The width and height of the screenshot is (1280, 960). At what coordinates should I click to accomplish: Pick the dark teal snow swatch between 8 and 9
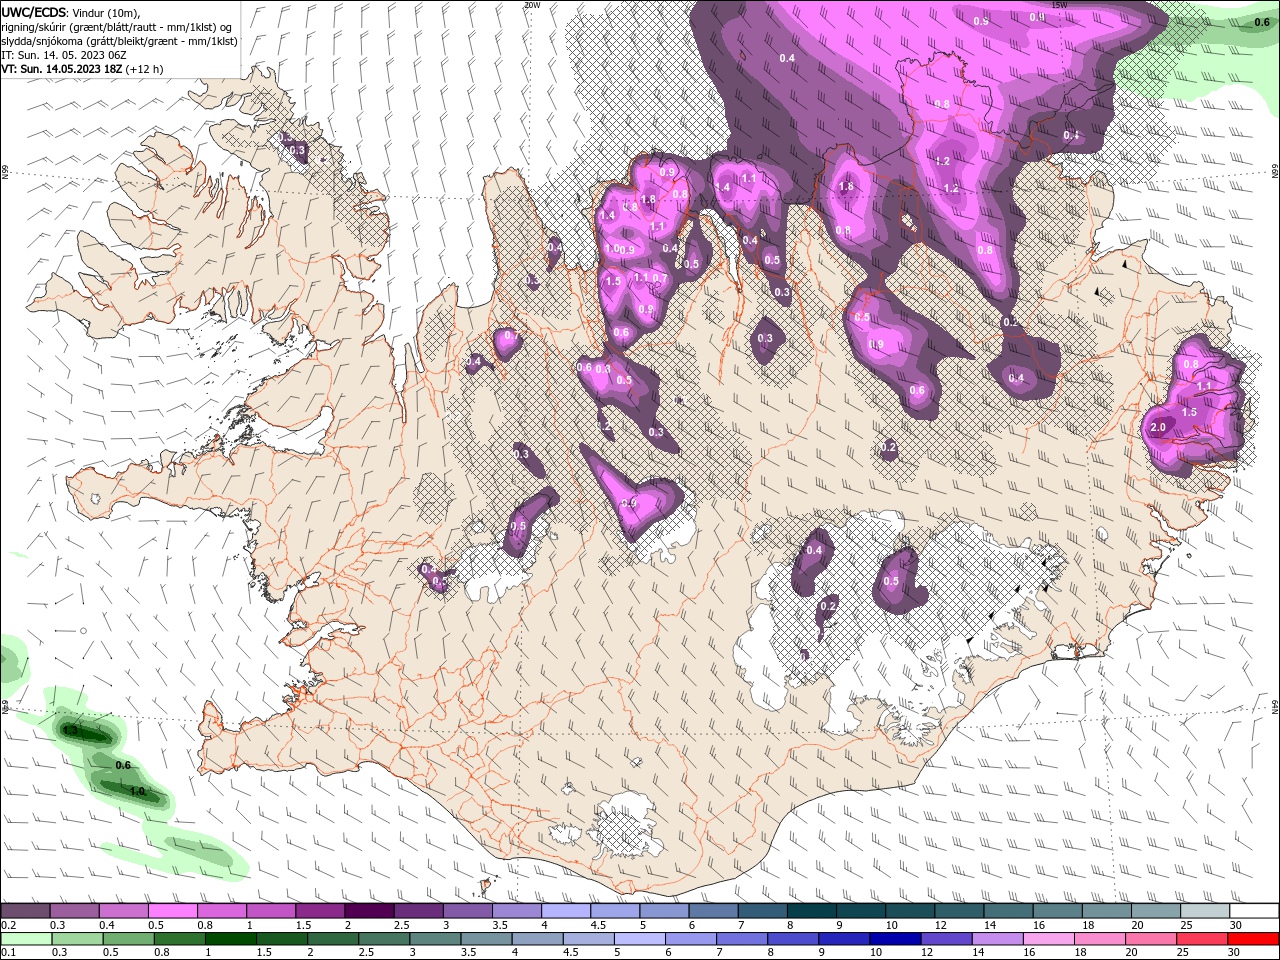tap(812, 911)
